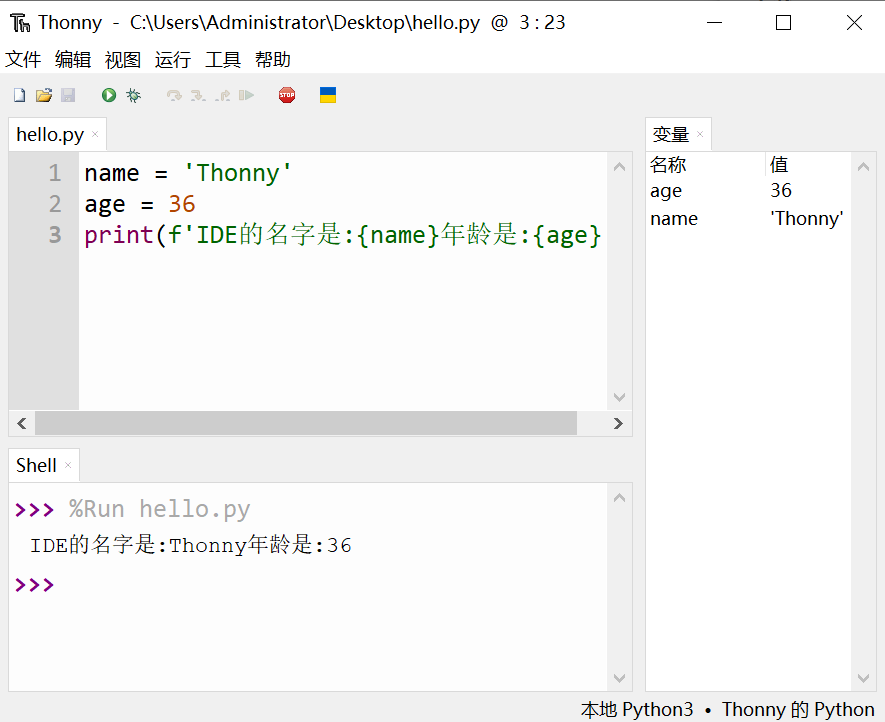Close the hello.py editor tab
Screen dimensions: 885x722
(95, 134)
